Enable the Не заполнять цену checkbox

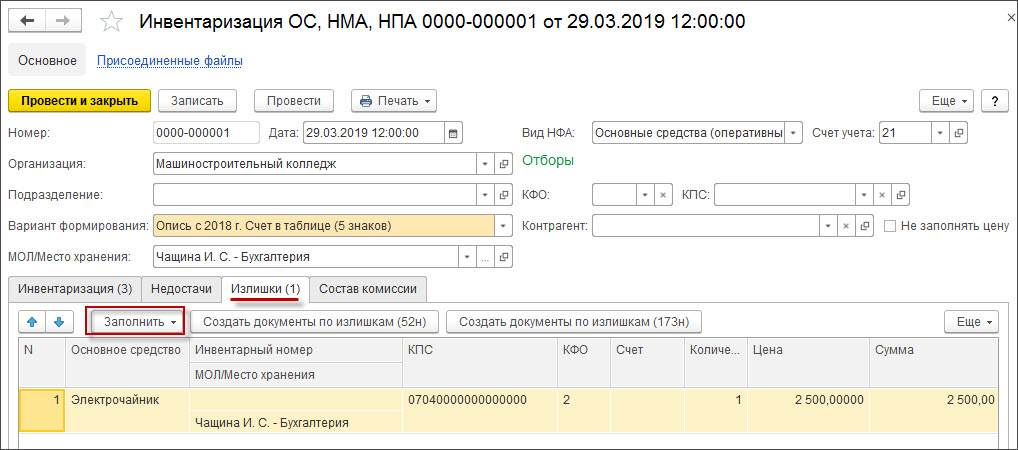tap(890, 226)
